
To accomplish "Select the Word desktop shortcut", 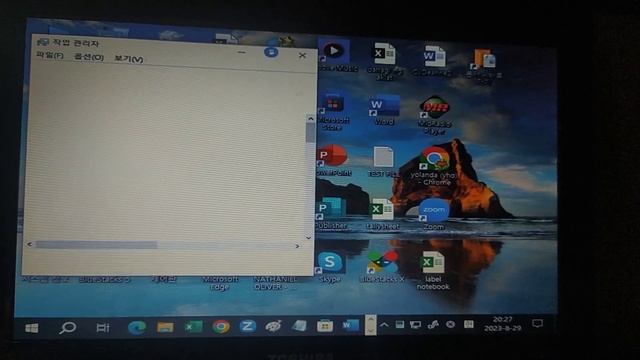I will pos(384,110).
